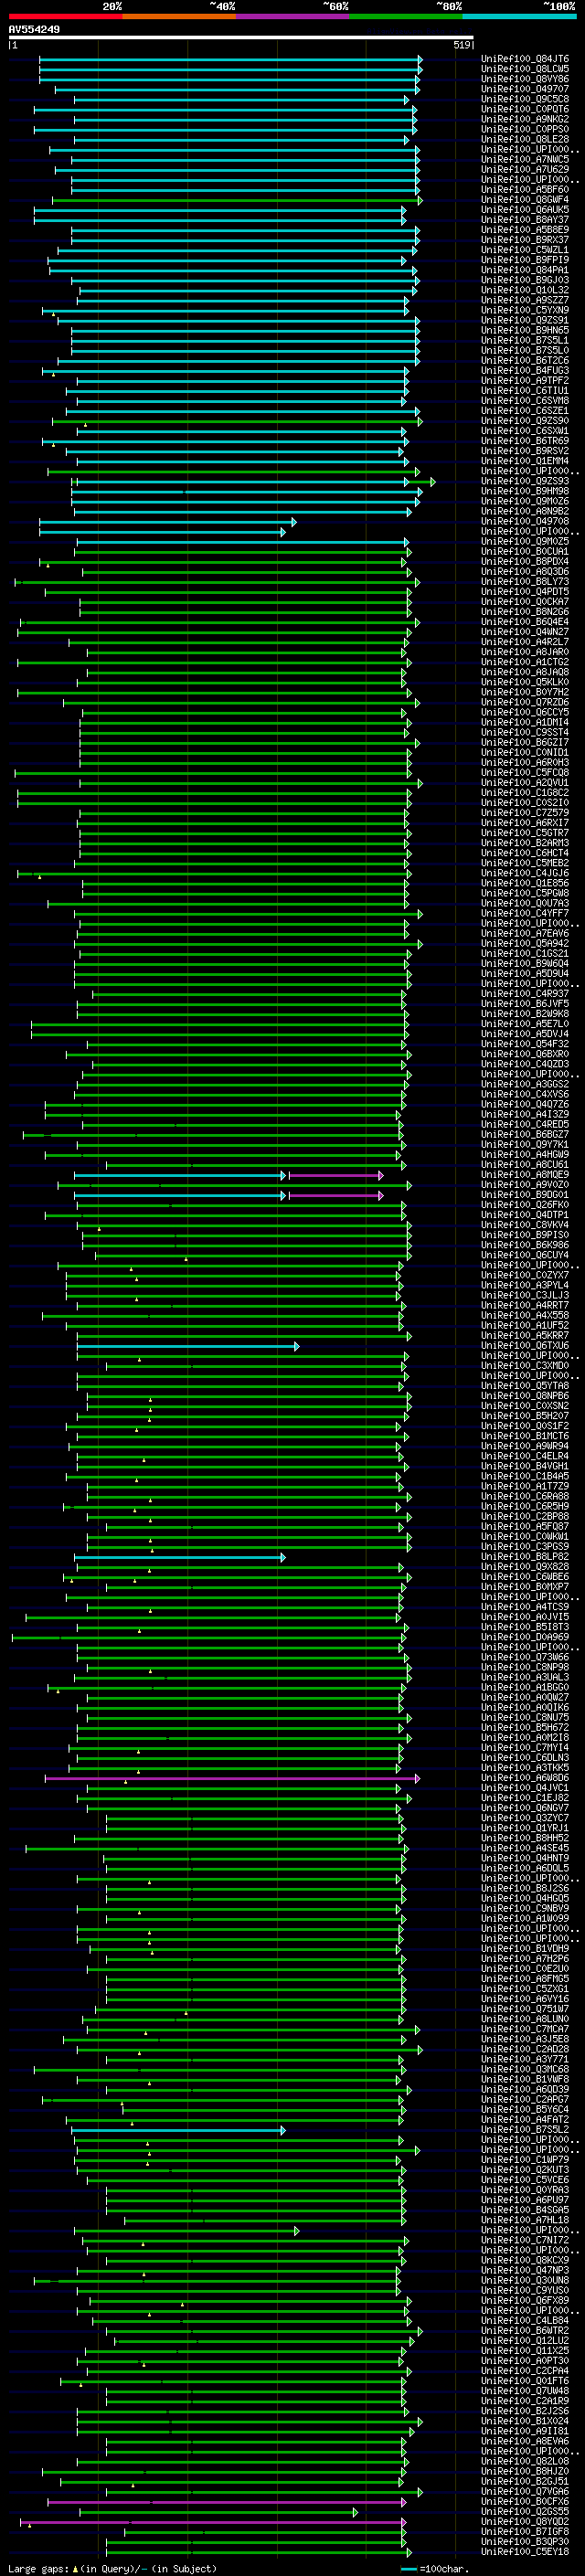Select the UniRef100_B9RX37 label
The image size is (585, 2576).
(x=525, y=240)
